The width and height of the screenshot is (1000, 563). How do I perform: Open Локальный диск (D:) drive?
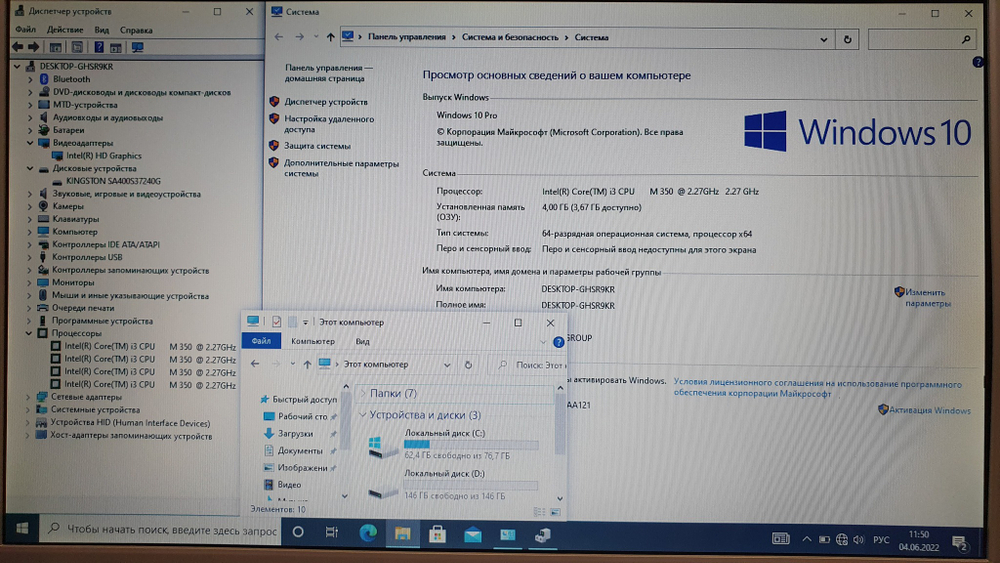click(453, 485)
